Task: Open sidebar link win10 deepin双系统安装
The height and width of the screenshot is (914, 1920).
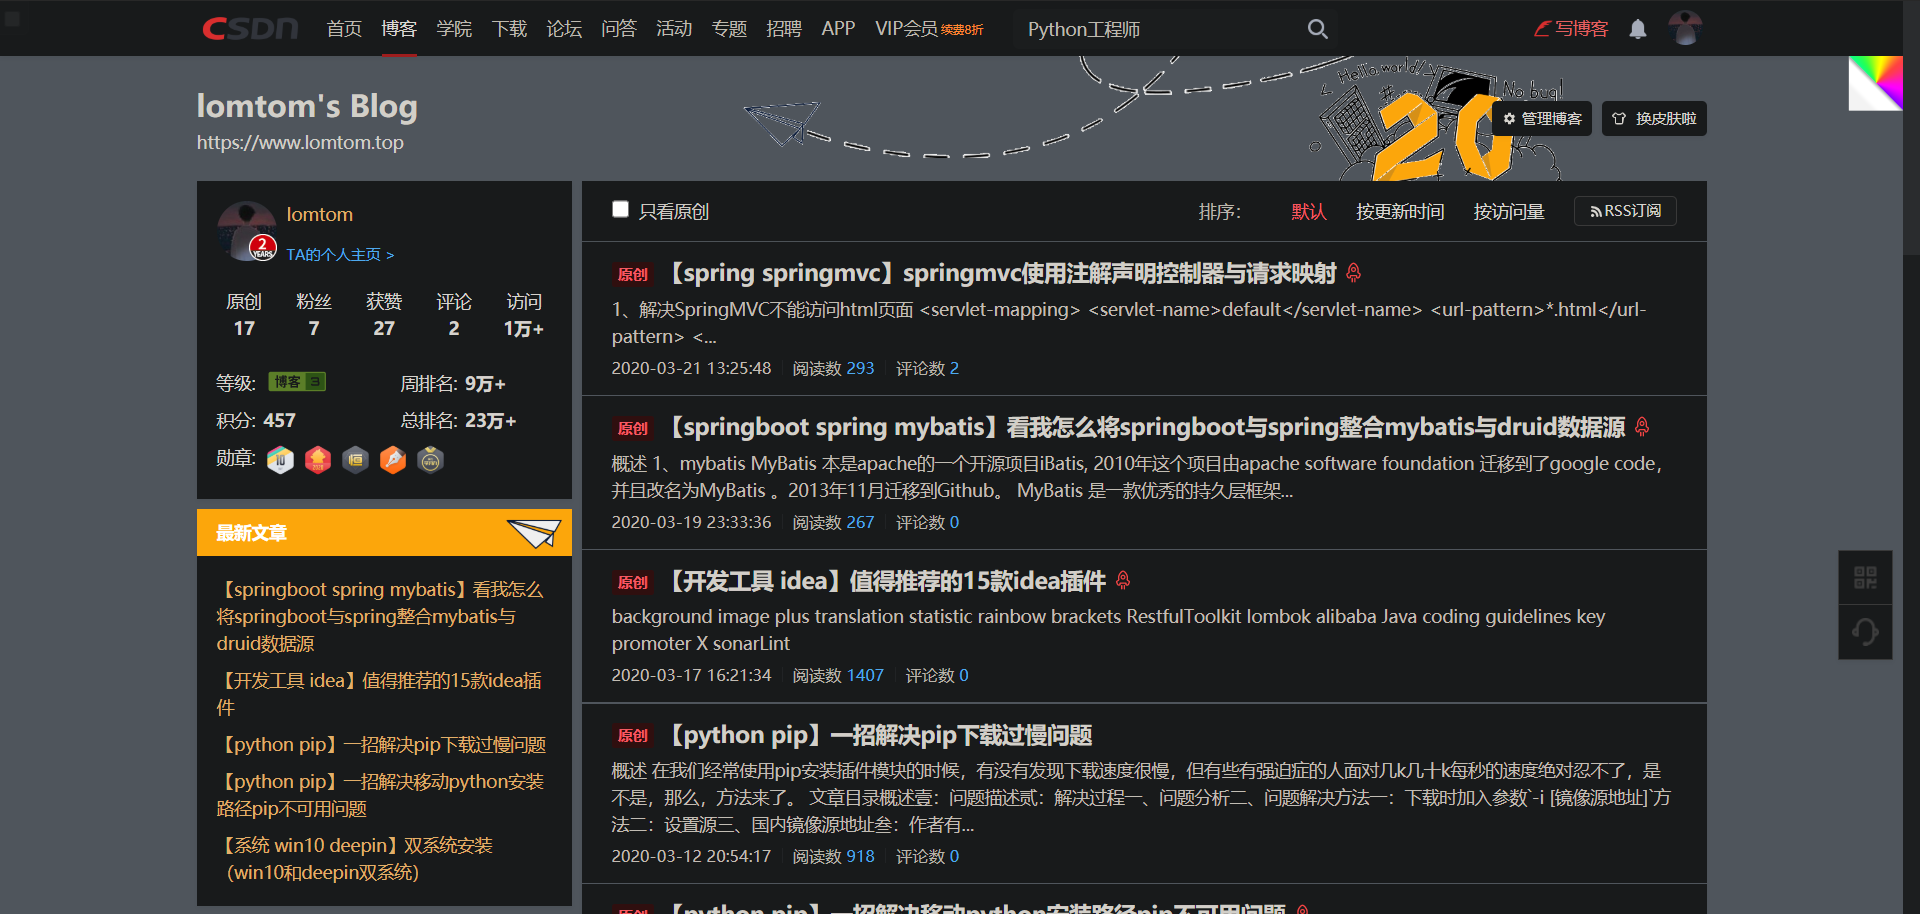Action: click(355, 859)
